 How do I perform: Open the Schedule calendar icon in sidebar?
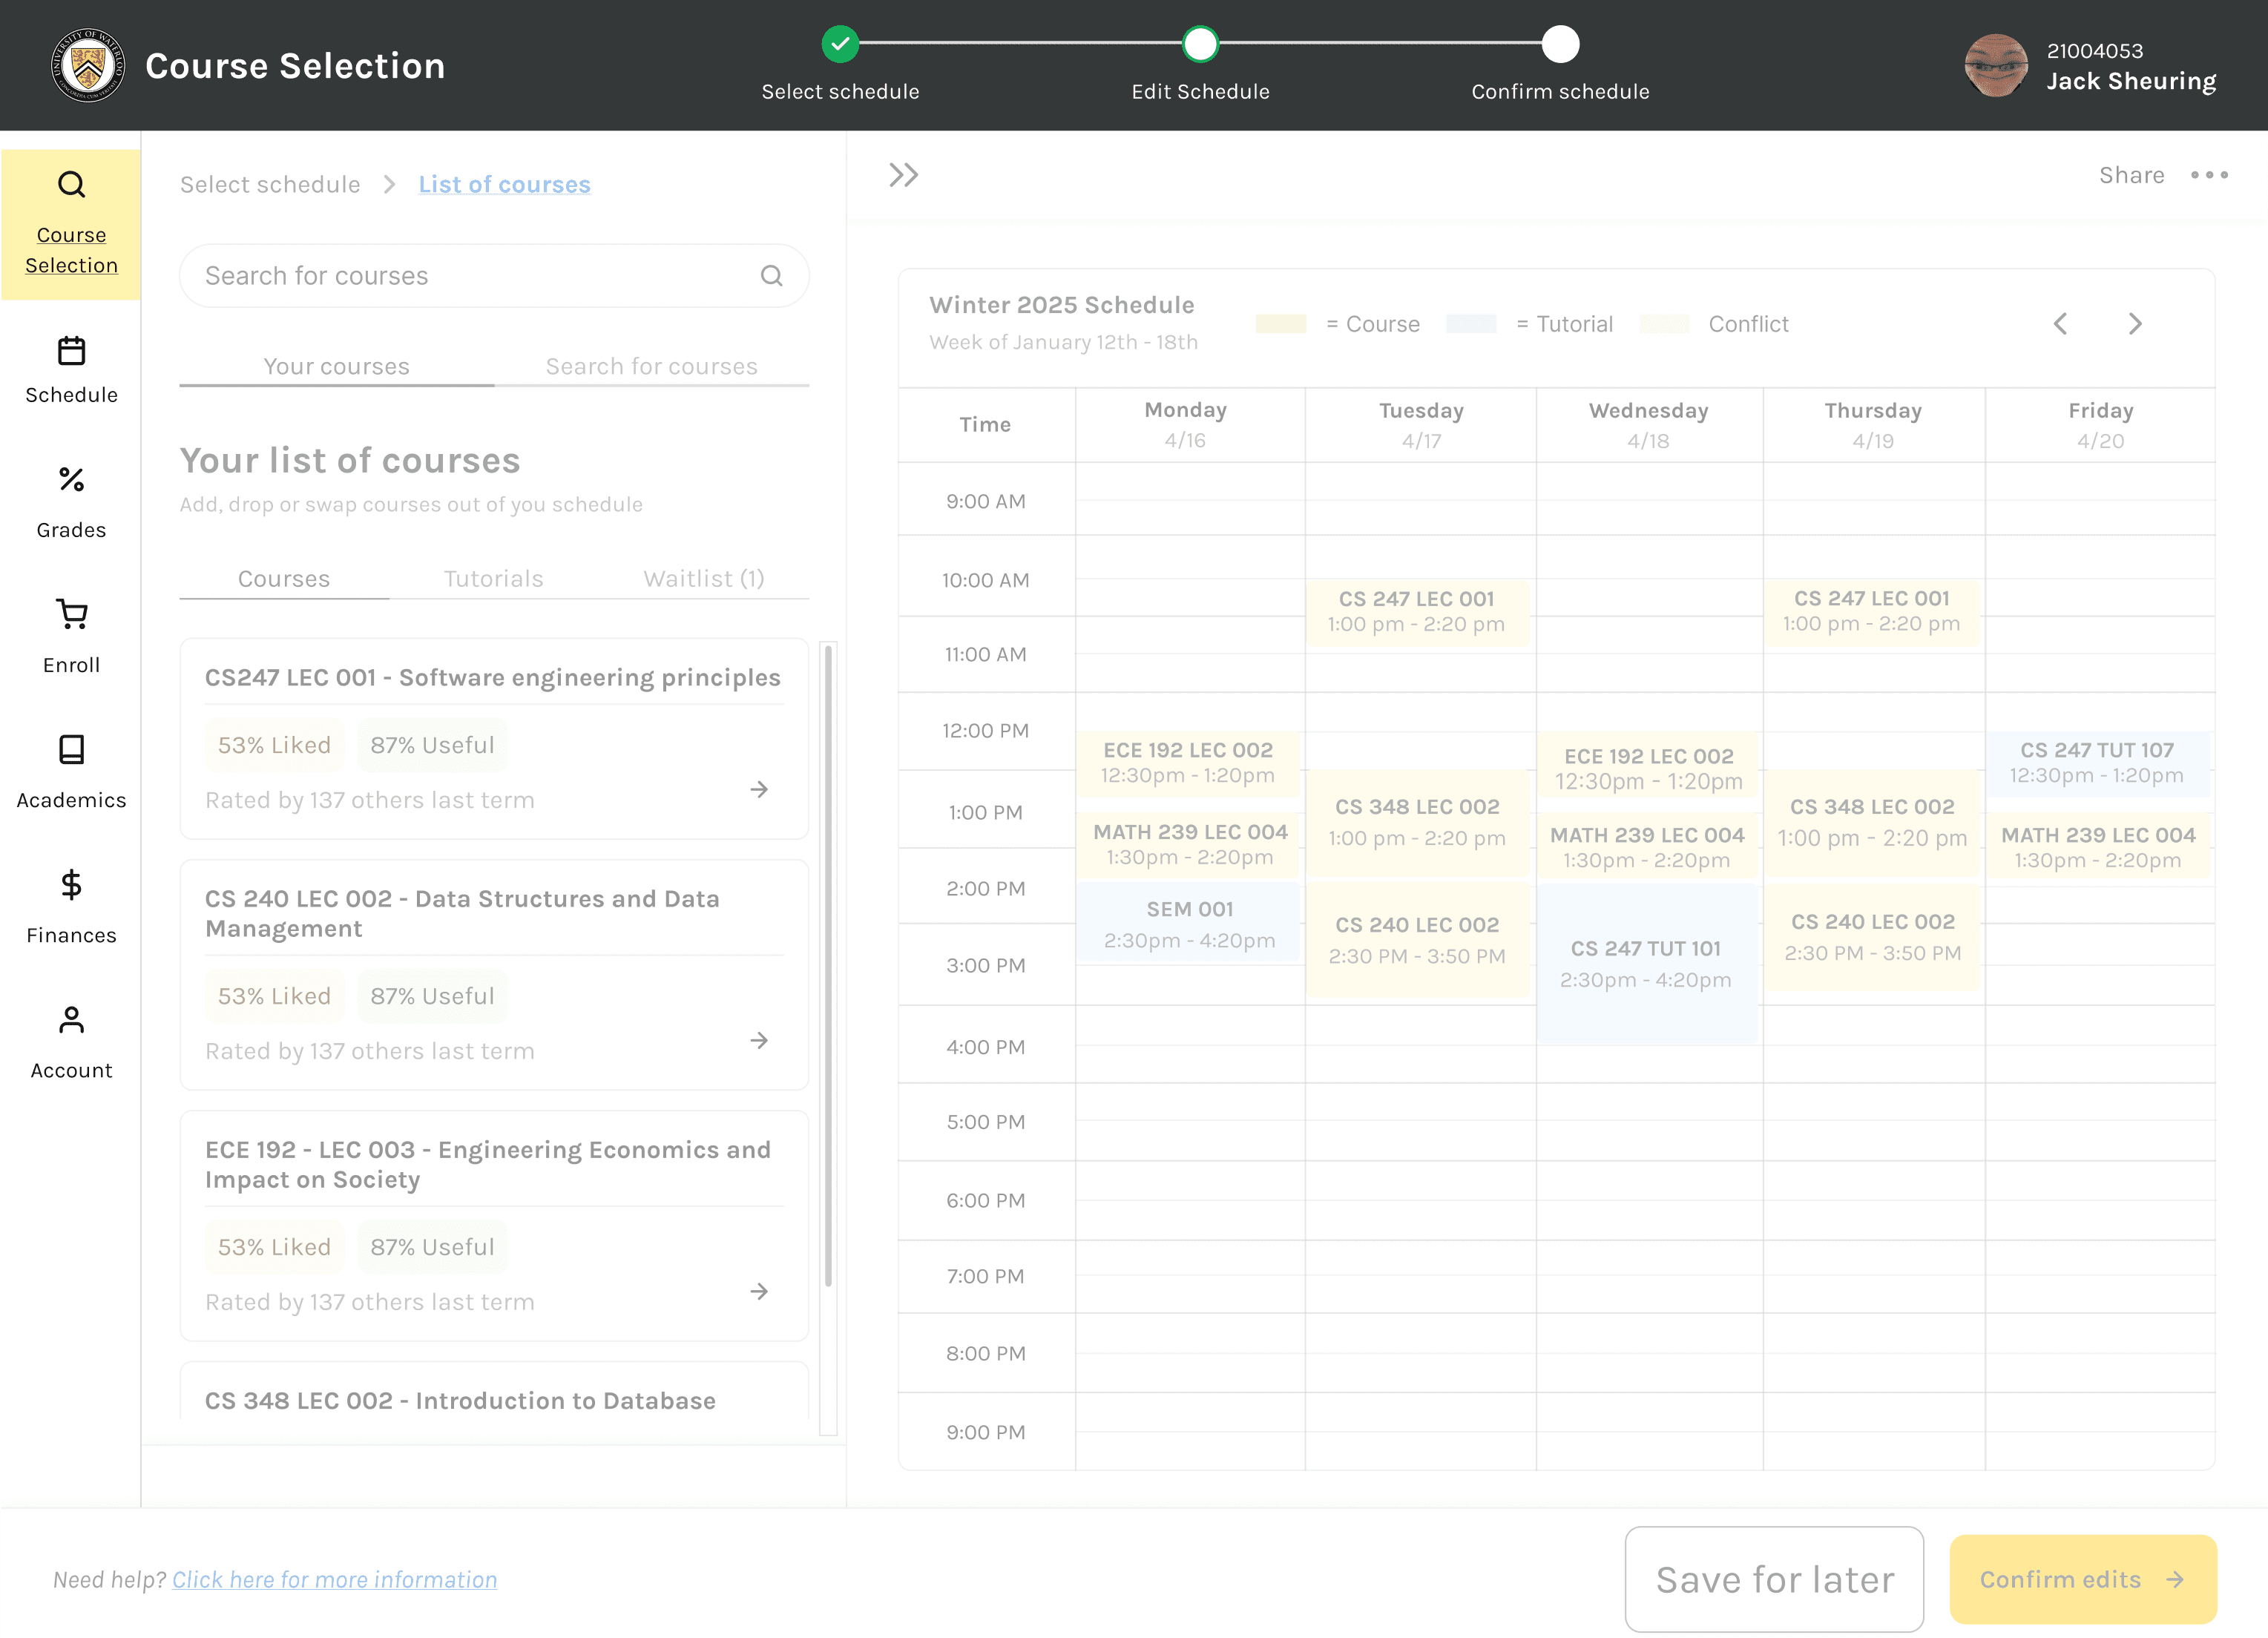click(x=71, y=351)
